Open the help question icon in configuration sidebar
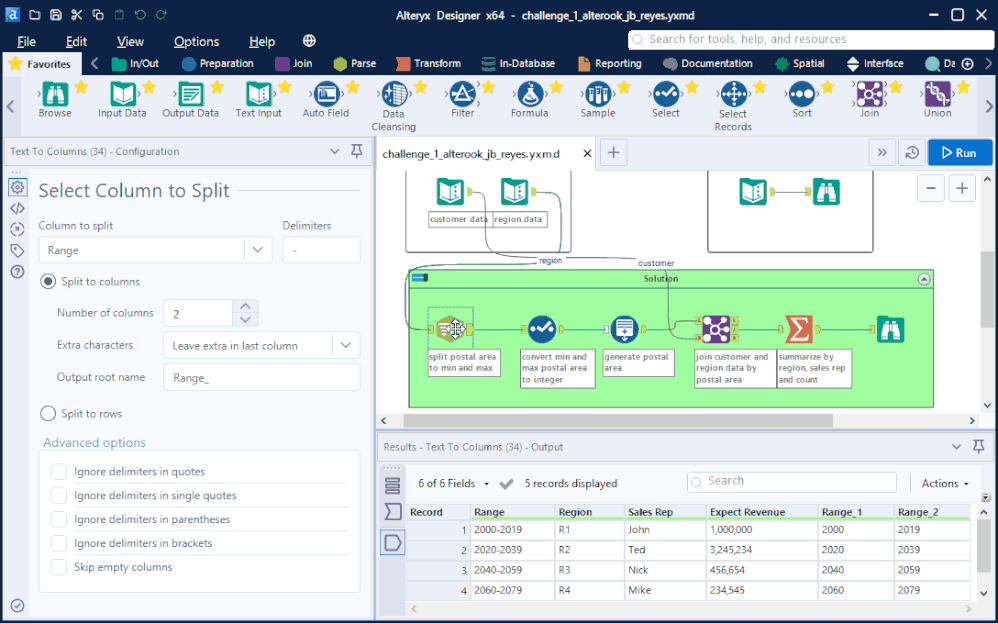Viewport: 998px width, 624px height. point(17,272)
